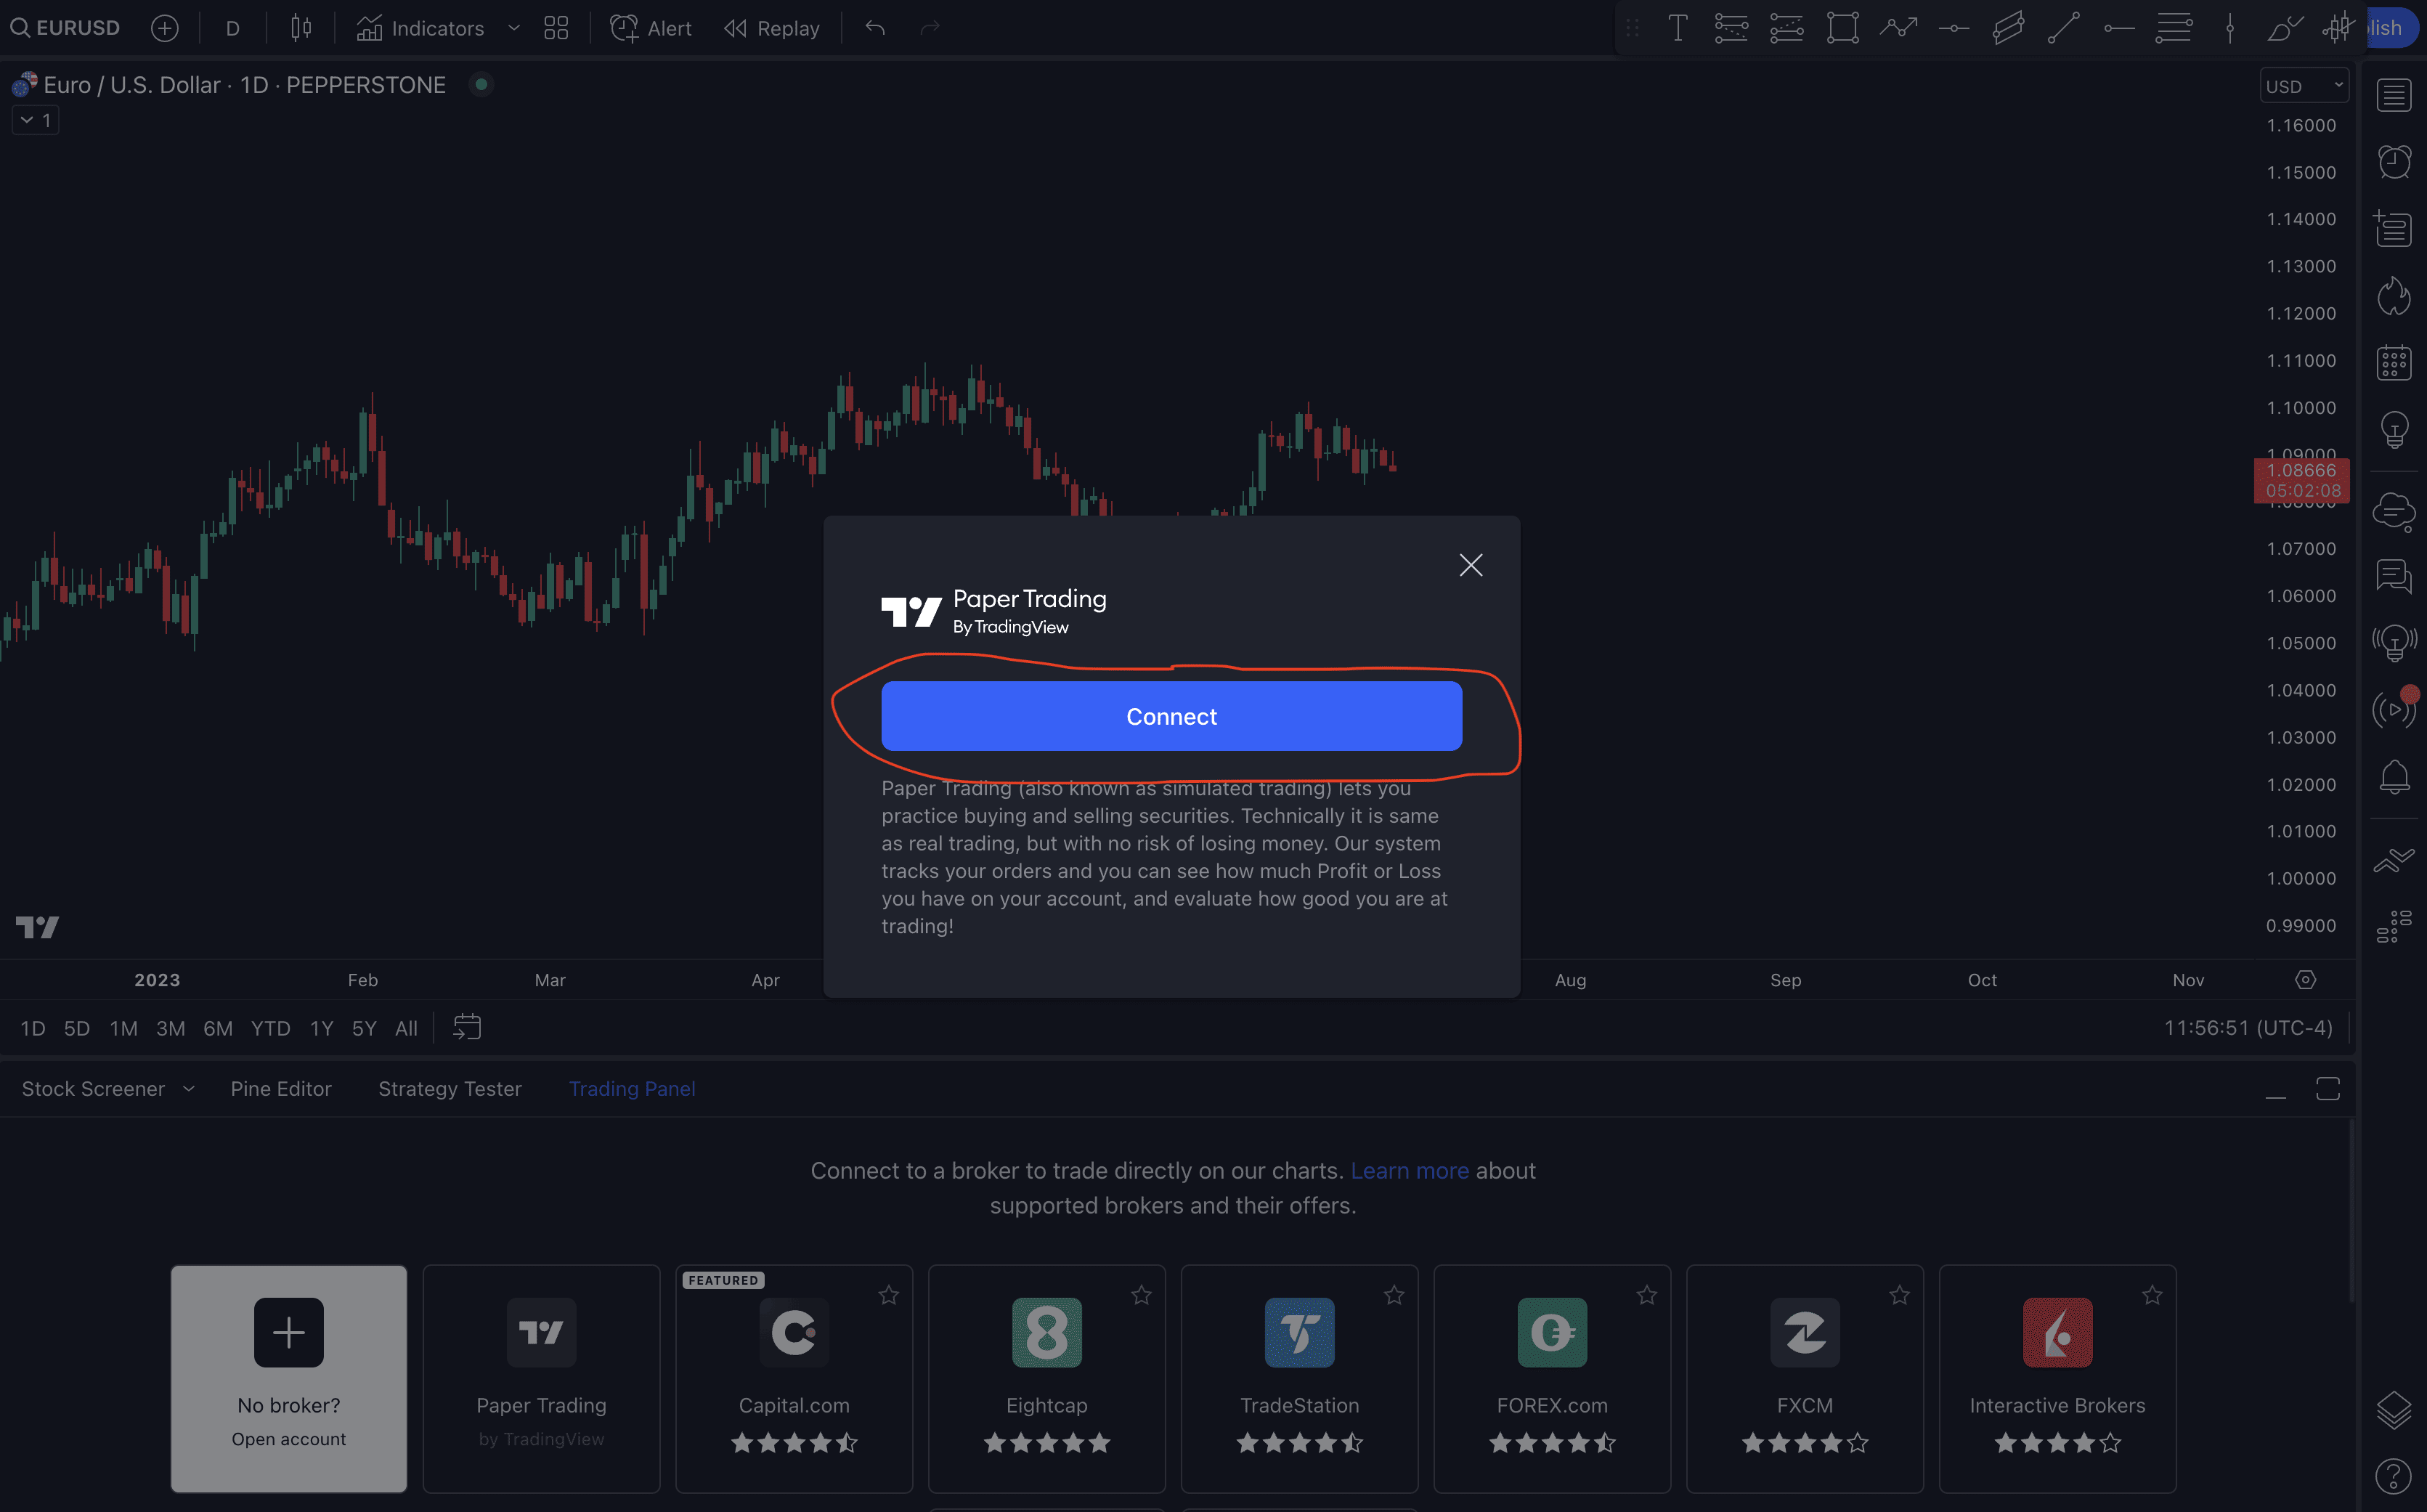Screen dimensions: 2427x1512
Task: Switch to the Pine Editor tab
Action: [x=281, y=1089]
